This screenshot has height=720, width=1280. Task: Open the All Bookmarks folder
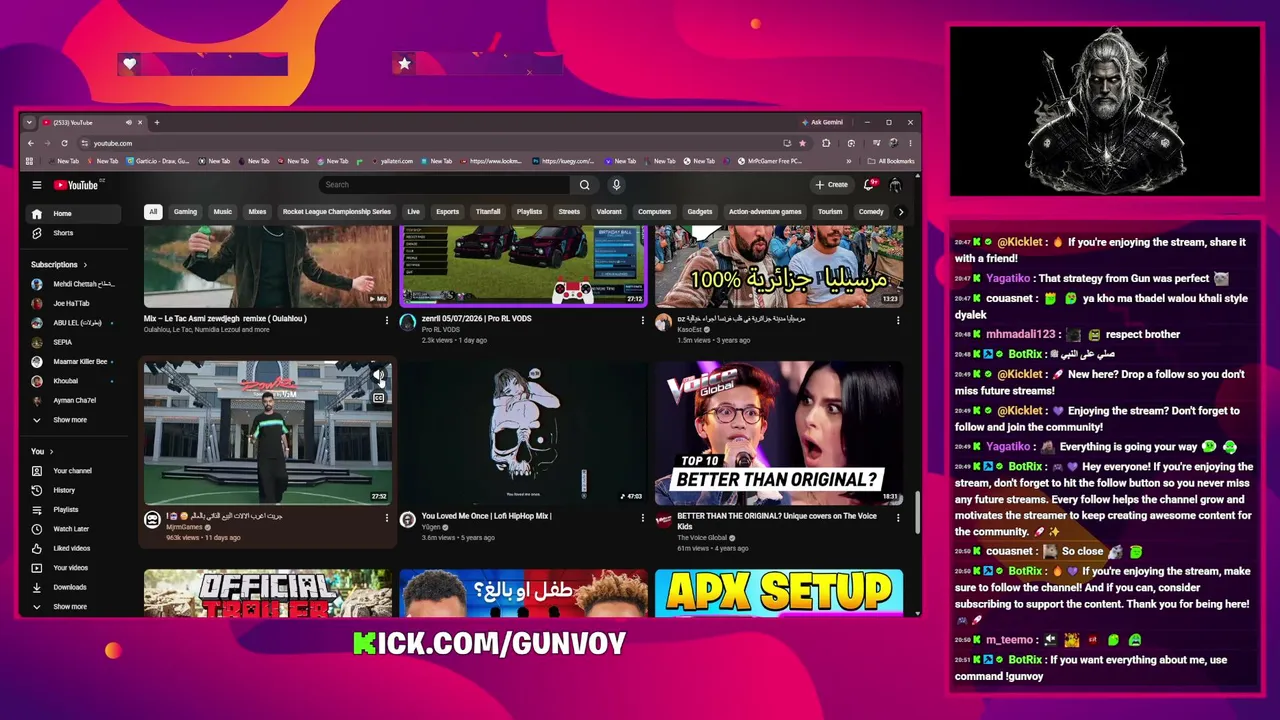[891, 161]
